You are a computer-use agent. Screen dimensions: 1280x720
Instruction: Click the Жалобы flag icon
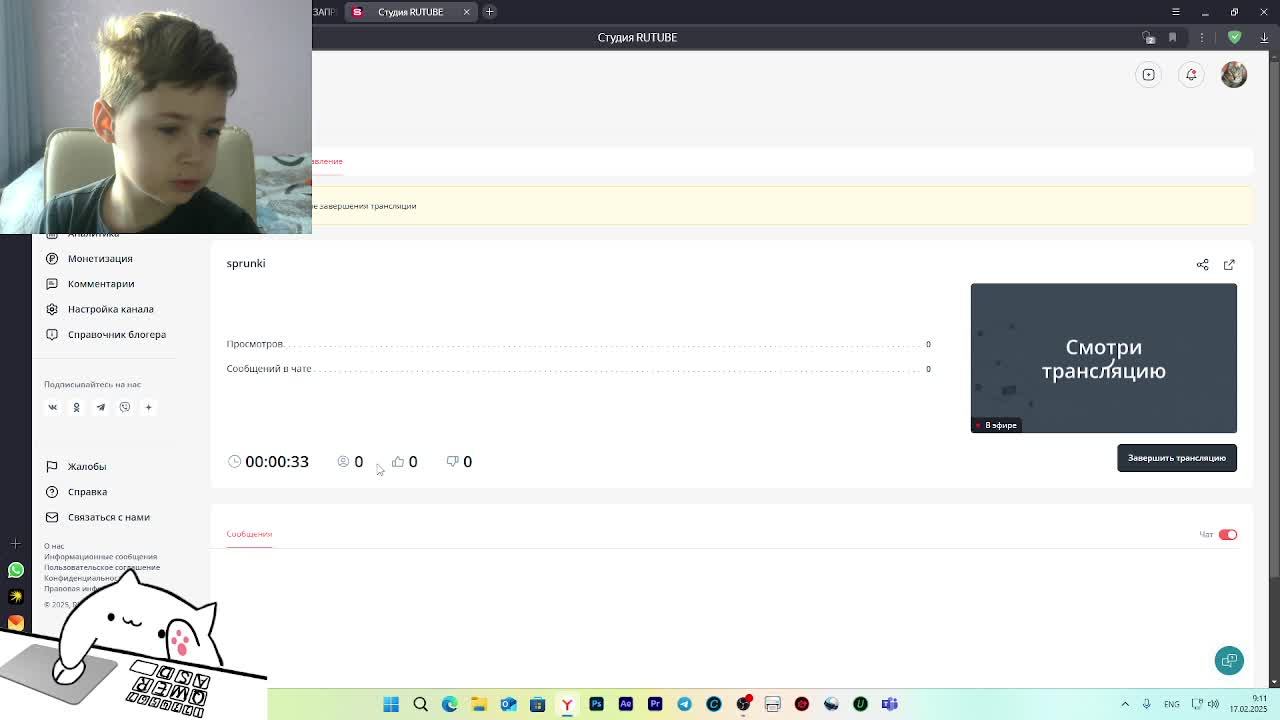[52, 466]
